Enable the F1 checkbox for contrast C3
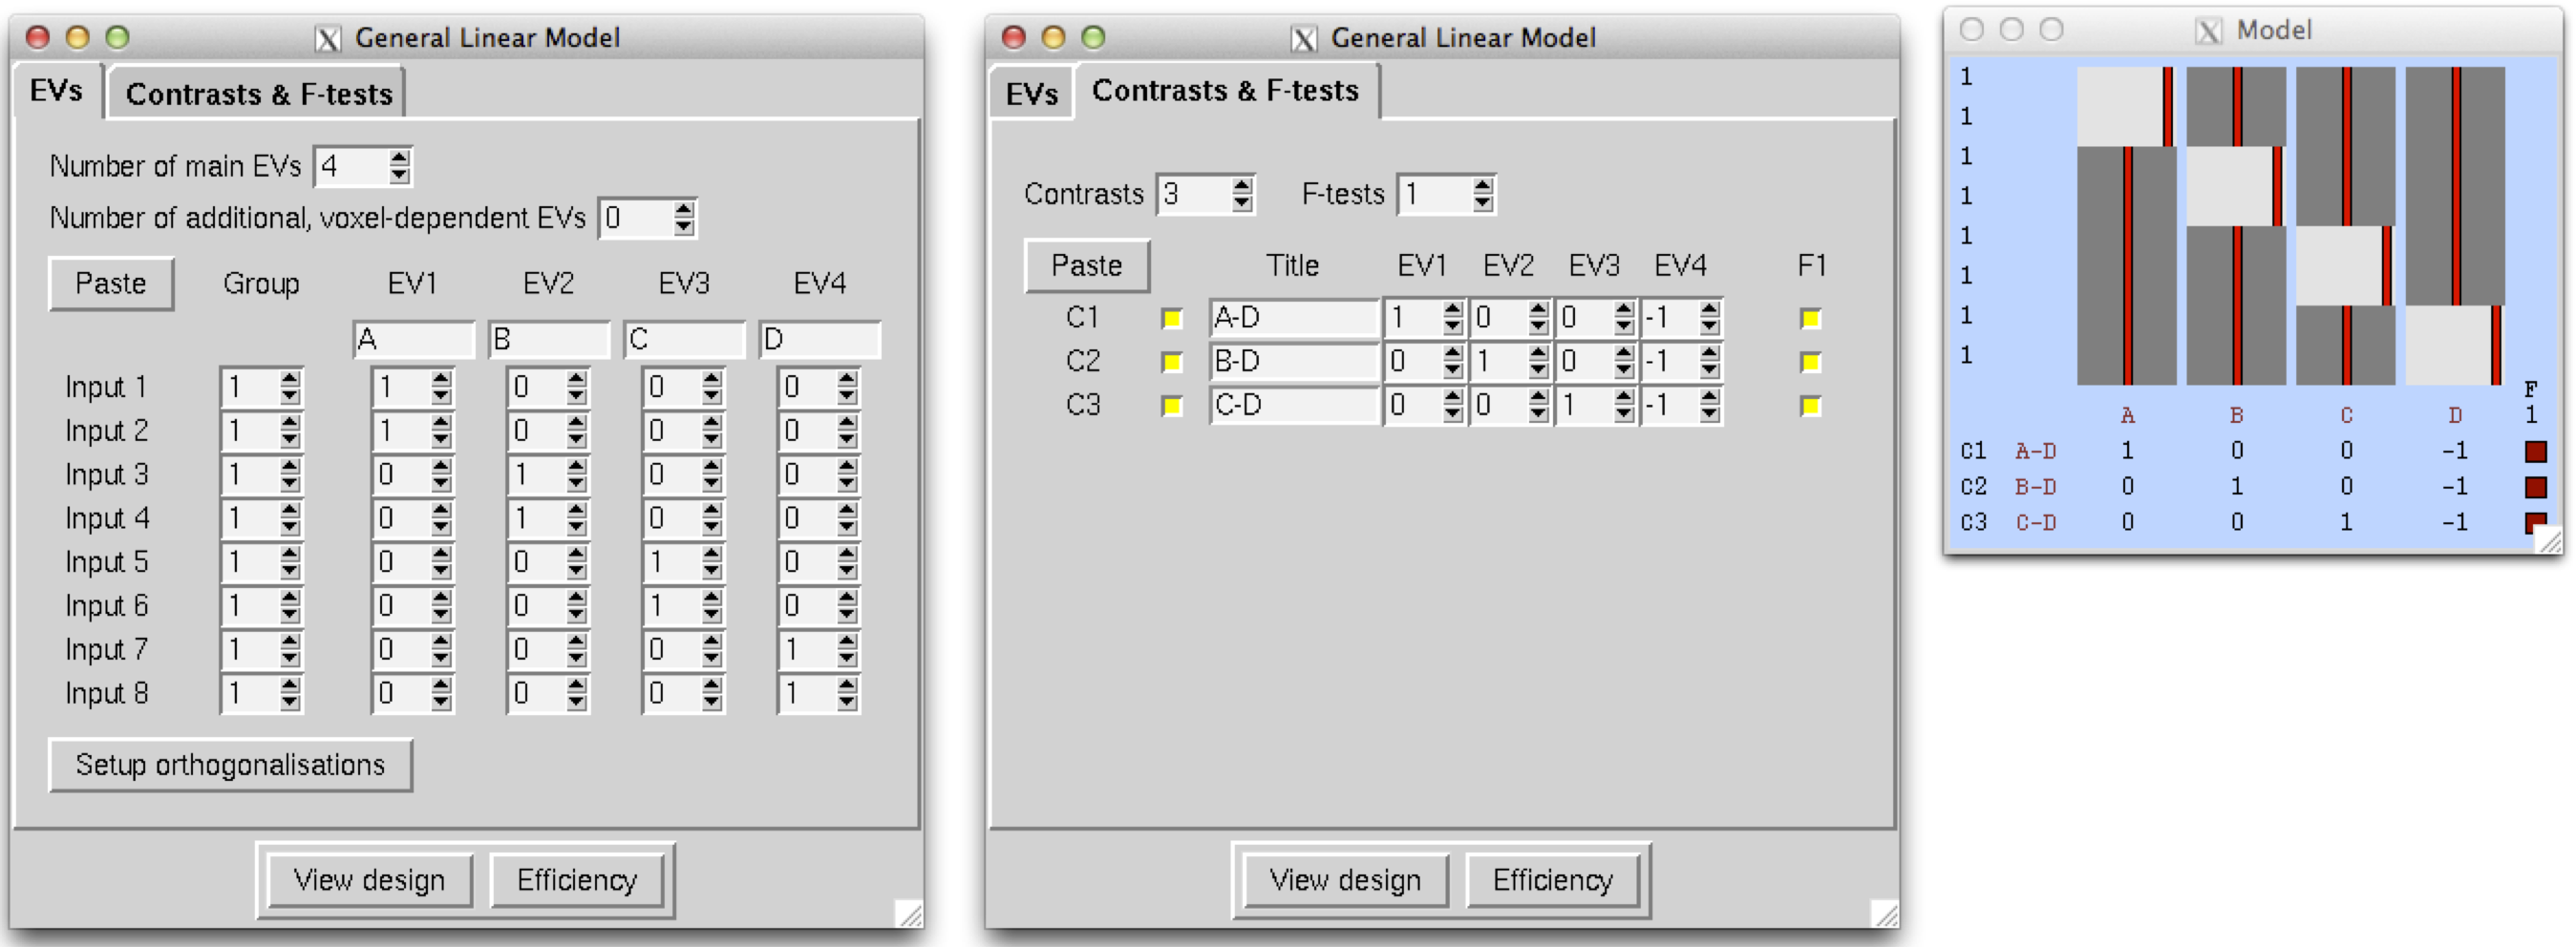 [x=1809, y=406]
